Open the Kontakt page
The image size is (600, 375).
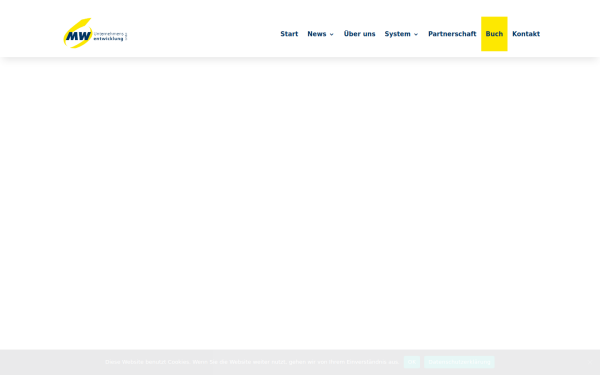pos(526,34)
